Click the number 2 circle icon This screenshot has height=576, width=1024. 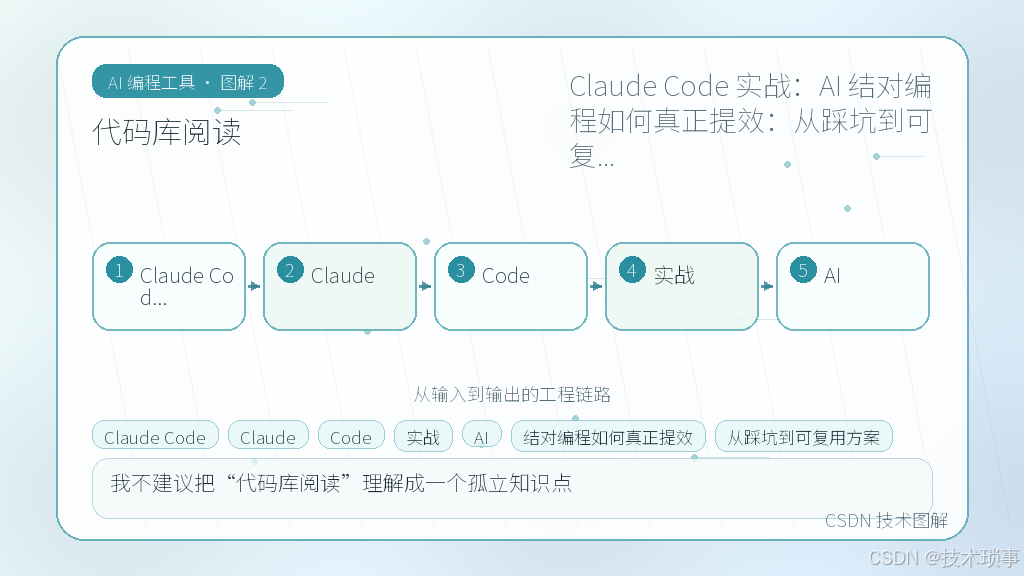coord(290,270)
